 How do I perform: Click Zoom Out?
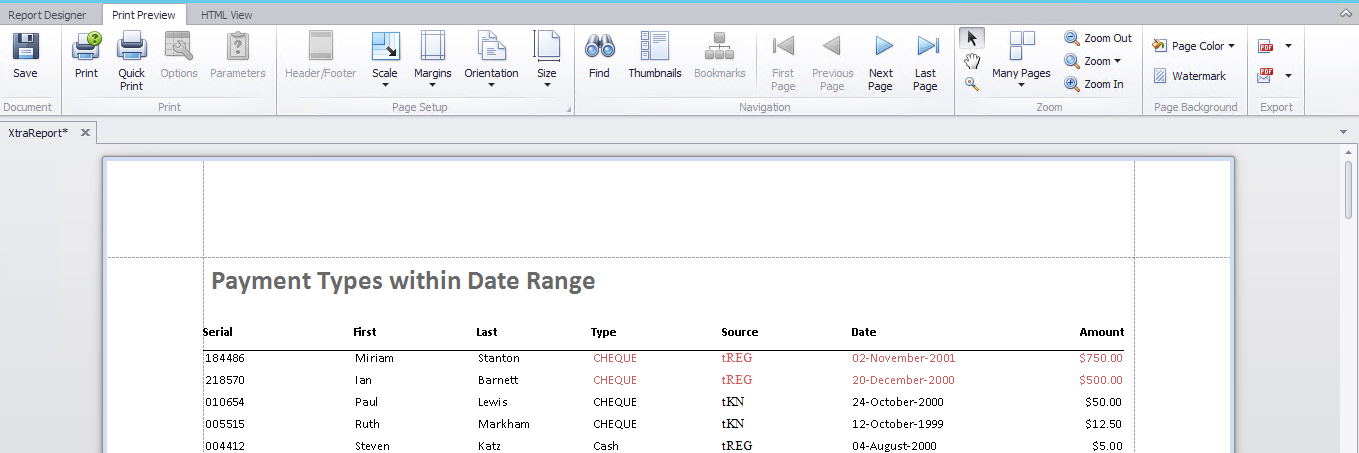point(1098,38)
